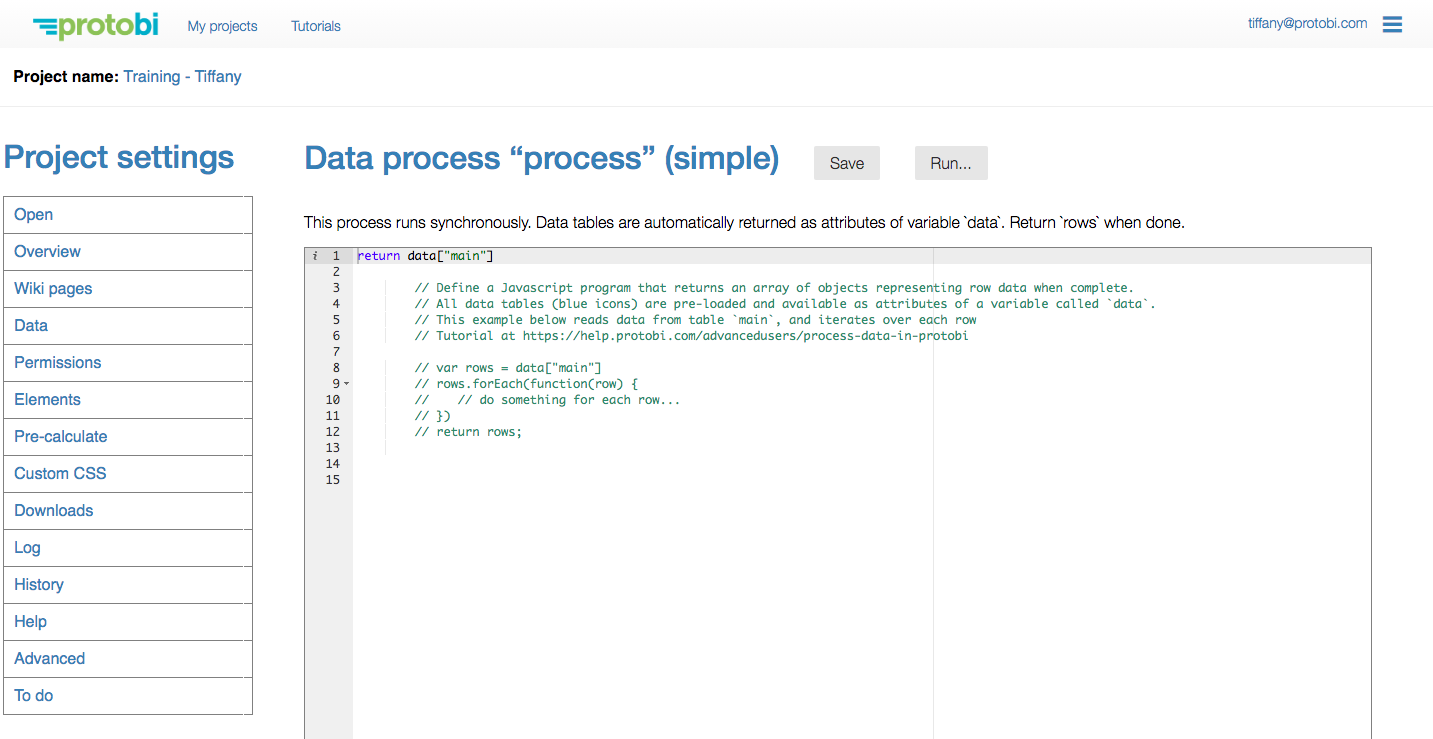Open the Wiki pages section
1433x739 pixels.
(x=54, y=288)
